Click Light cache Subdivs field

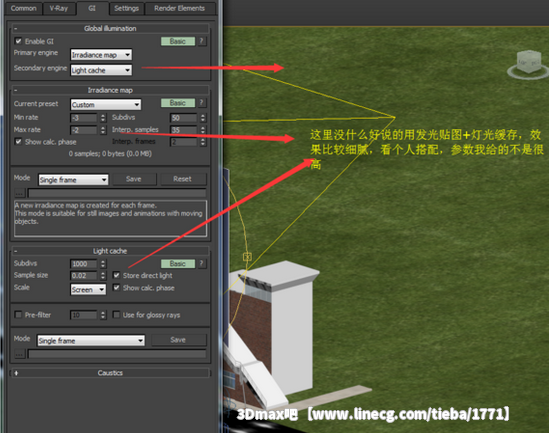tap(84, 264)
